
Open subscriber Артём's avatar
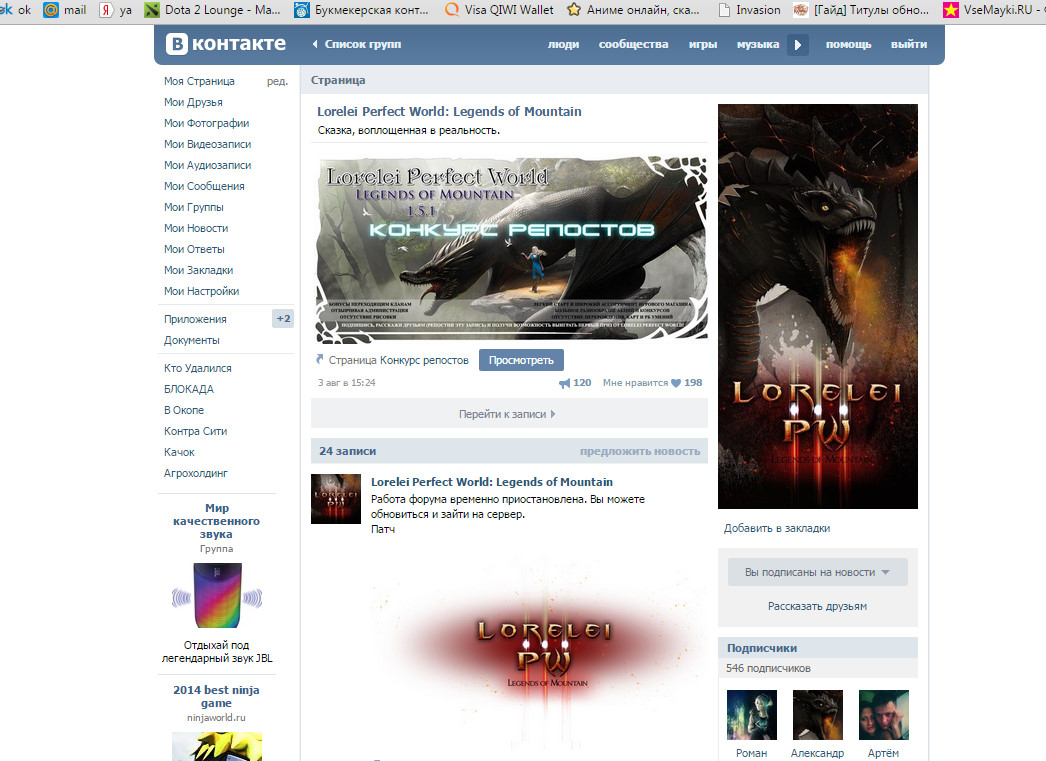pyautogui.click(x=883, y=715)
